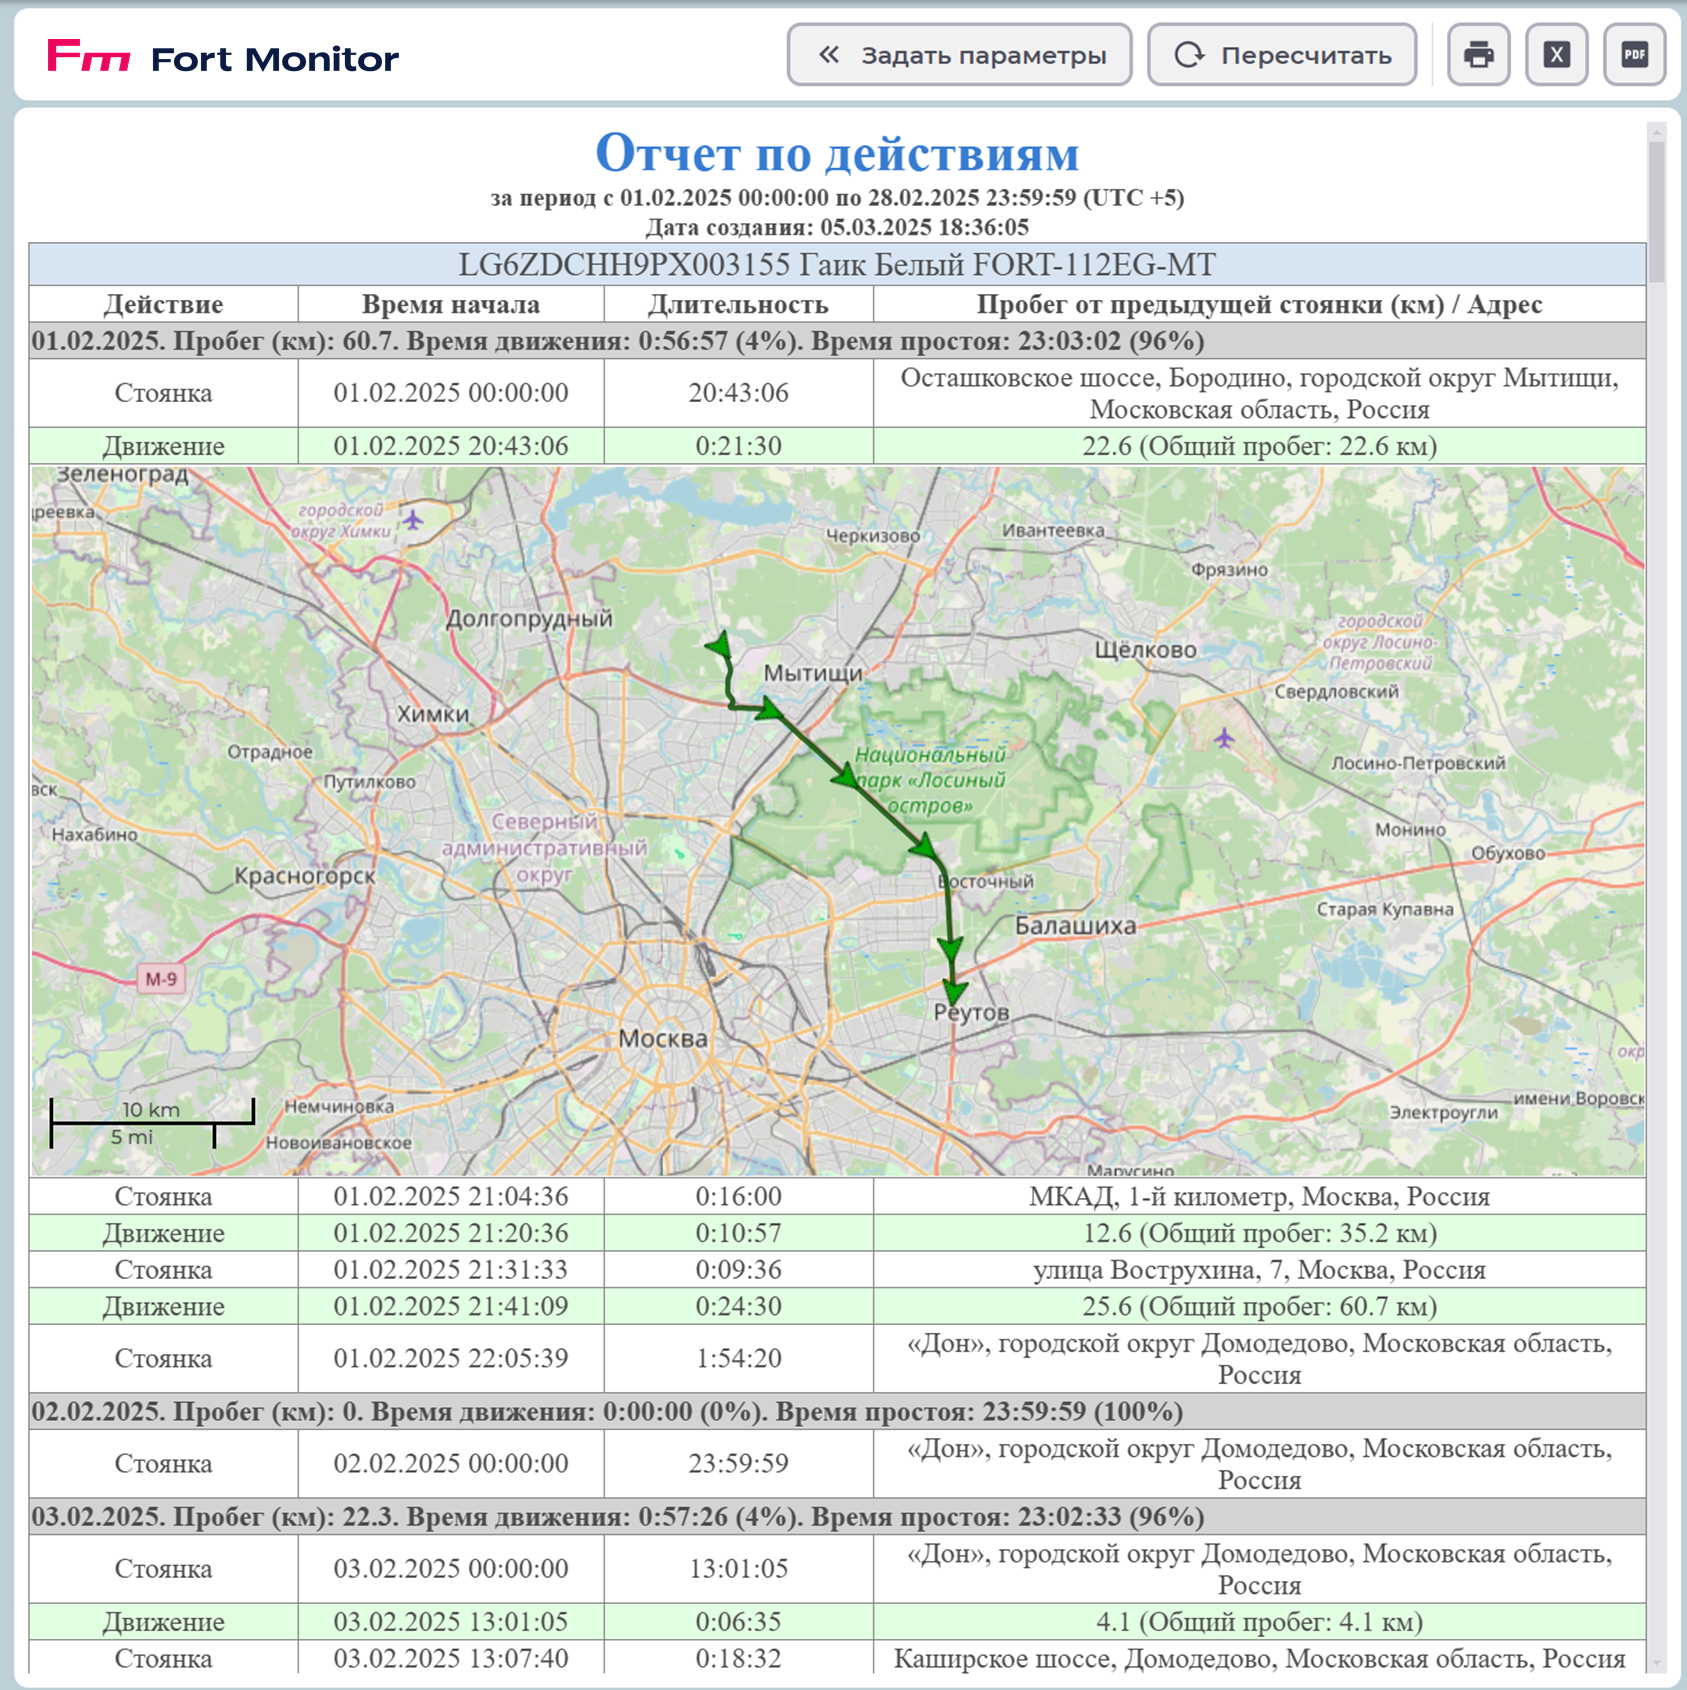Click the route start arrow near Мытищи
The width and height of the screenshot is (1687, 1690).
[719, 647]
